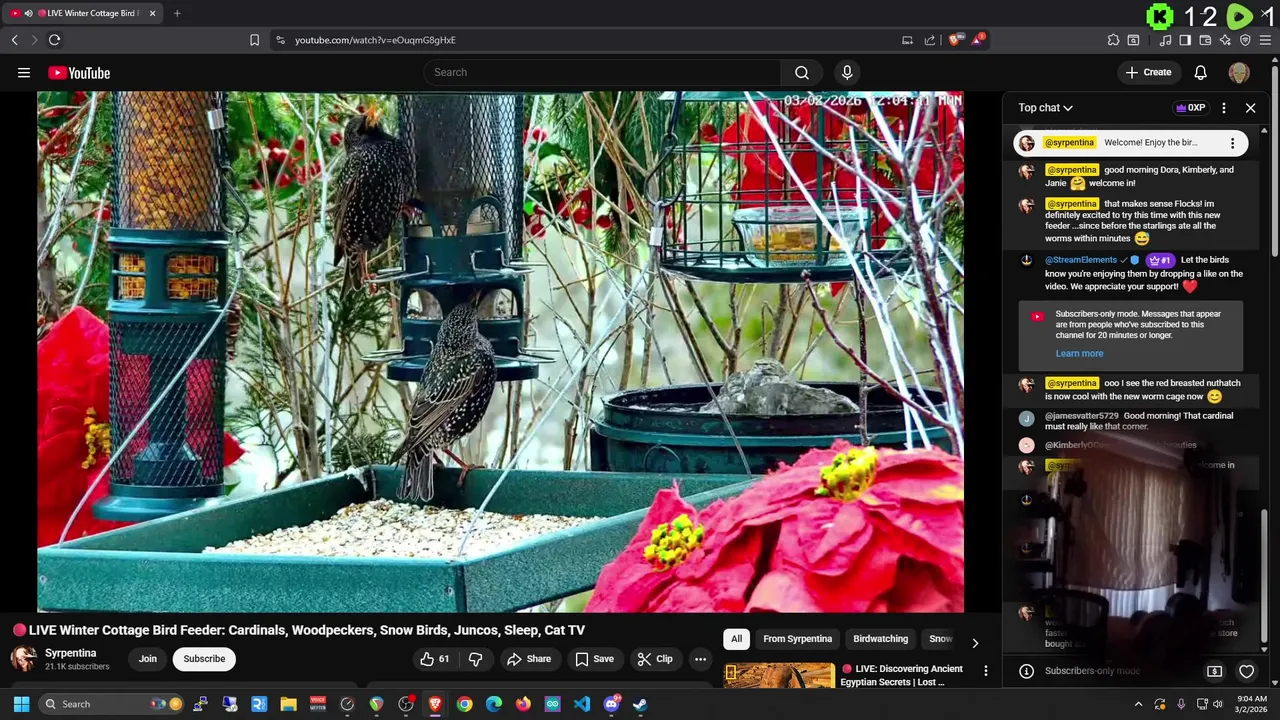Screen dimensions: 1280x720
Task: Toggle the browser sidebar panel
Action: (x=1185, y=40)
